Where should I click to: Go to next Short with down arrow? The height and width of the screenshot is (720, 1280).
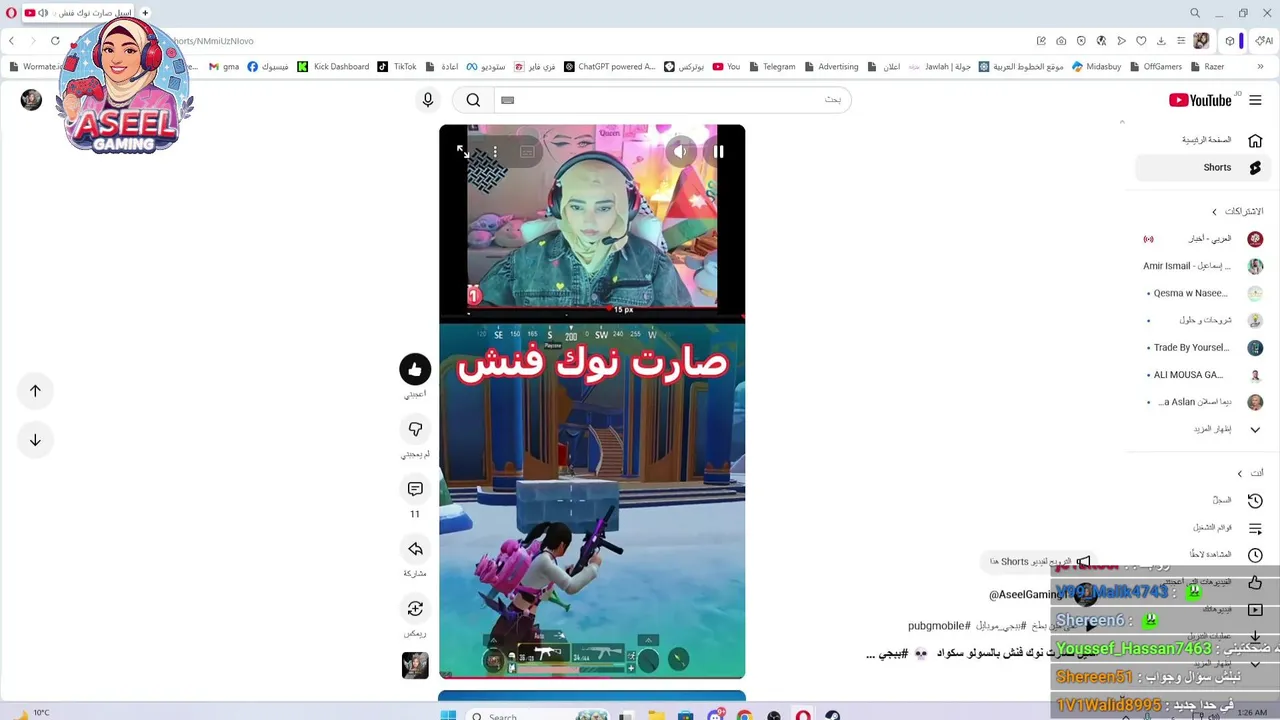pyautogui.click(x=35, y=440)
